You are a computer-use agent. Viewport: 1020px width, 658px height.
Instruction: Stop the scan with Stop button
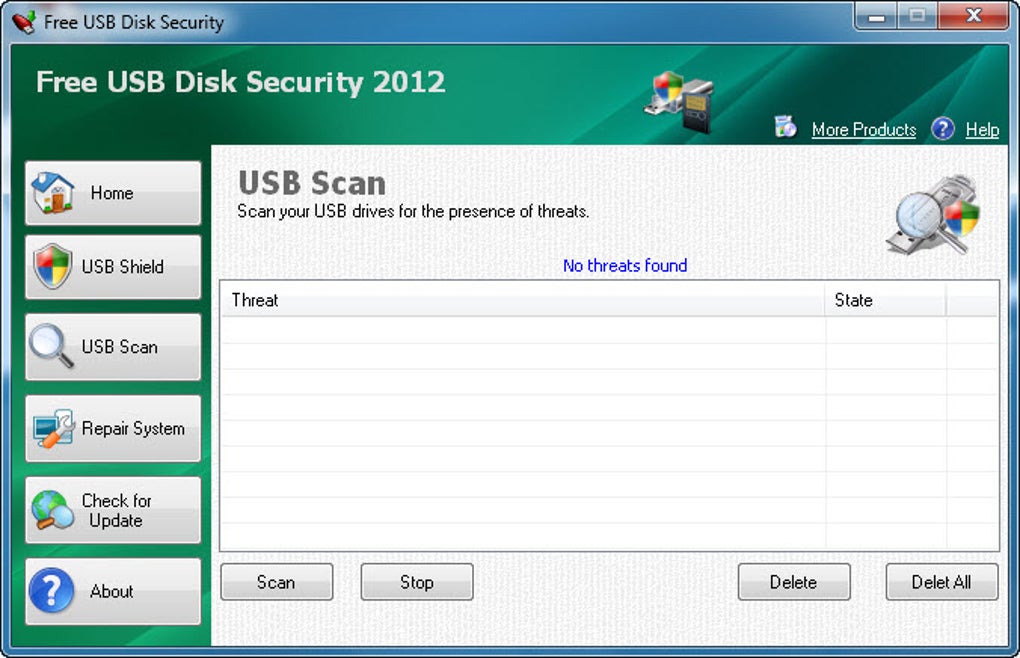417,582
